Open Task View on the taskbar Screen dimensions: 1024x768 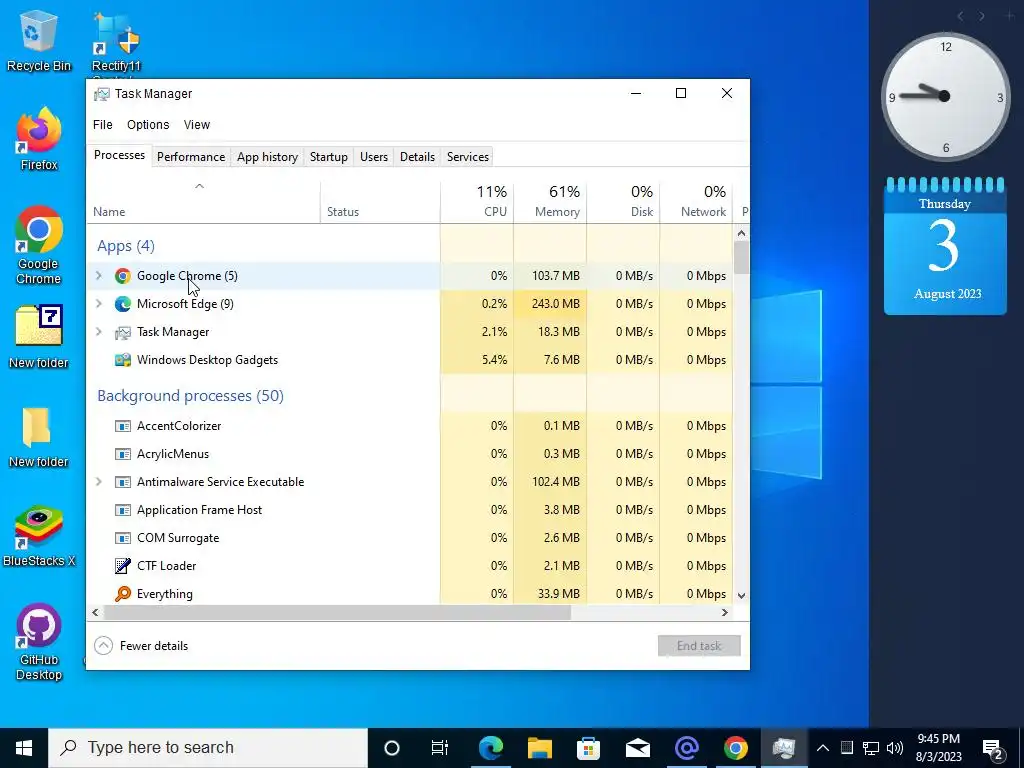tap(440, 748)
